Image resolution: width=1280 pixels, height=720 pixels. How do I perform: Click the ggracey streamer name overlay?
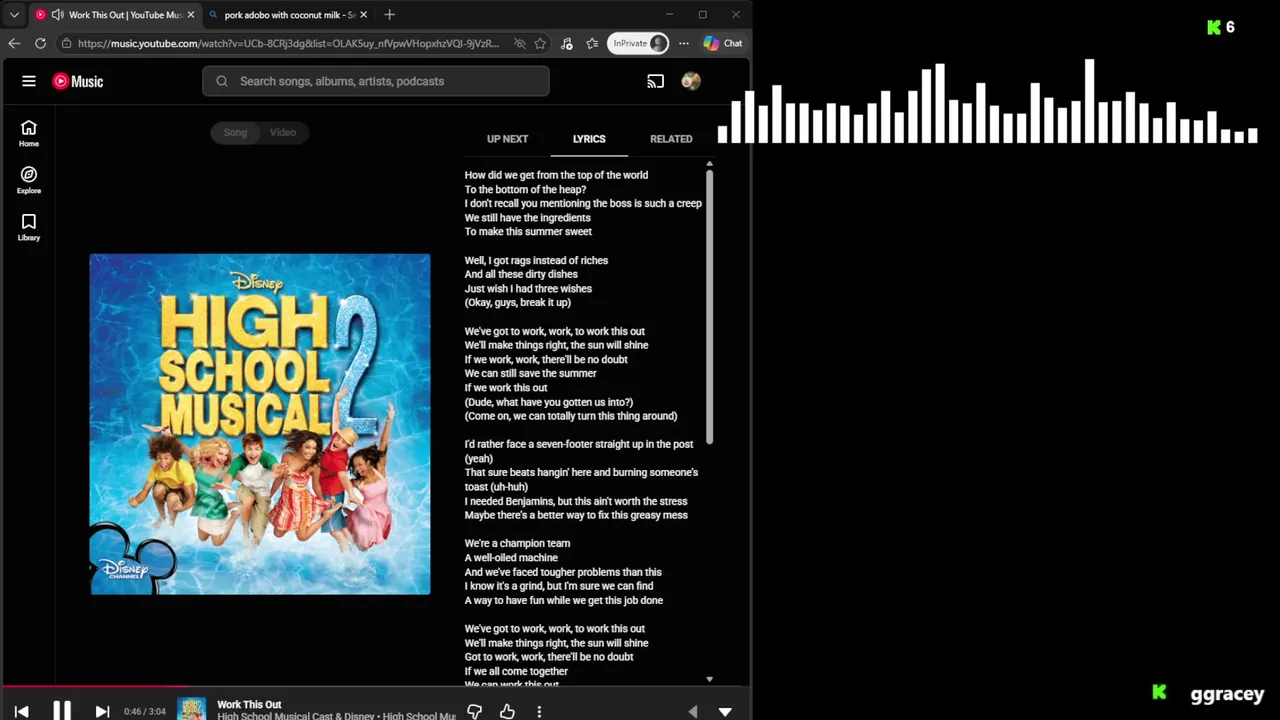click(1227, 694)
